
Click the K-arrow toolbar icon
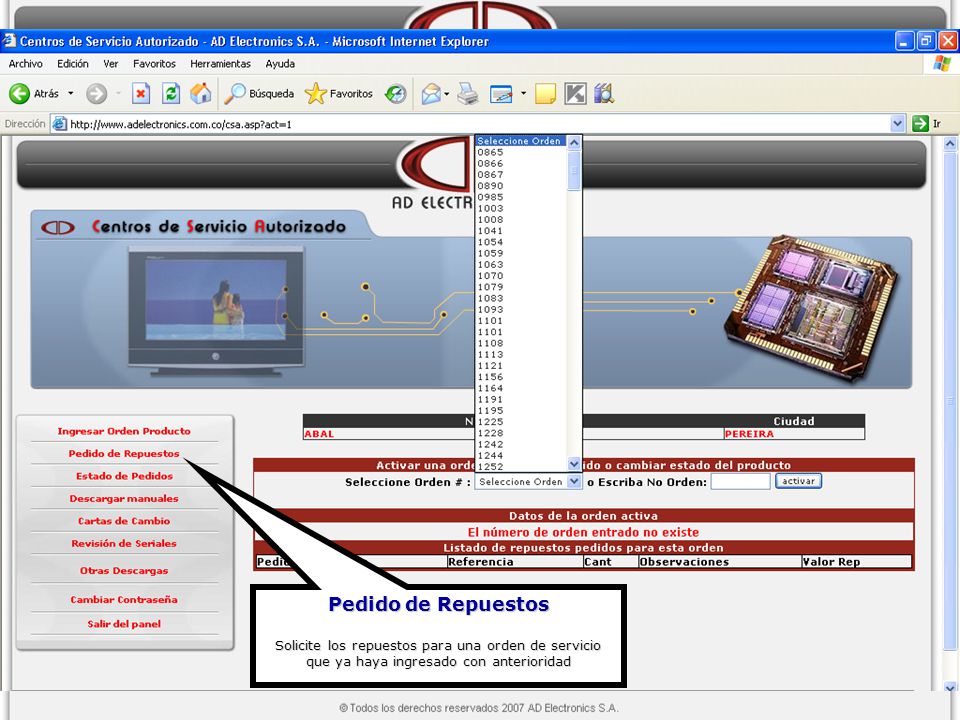575,94
